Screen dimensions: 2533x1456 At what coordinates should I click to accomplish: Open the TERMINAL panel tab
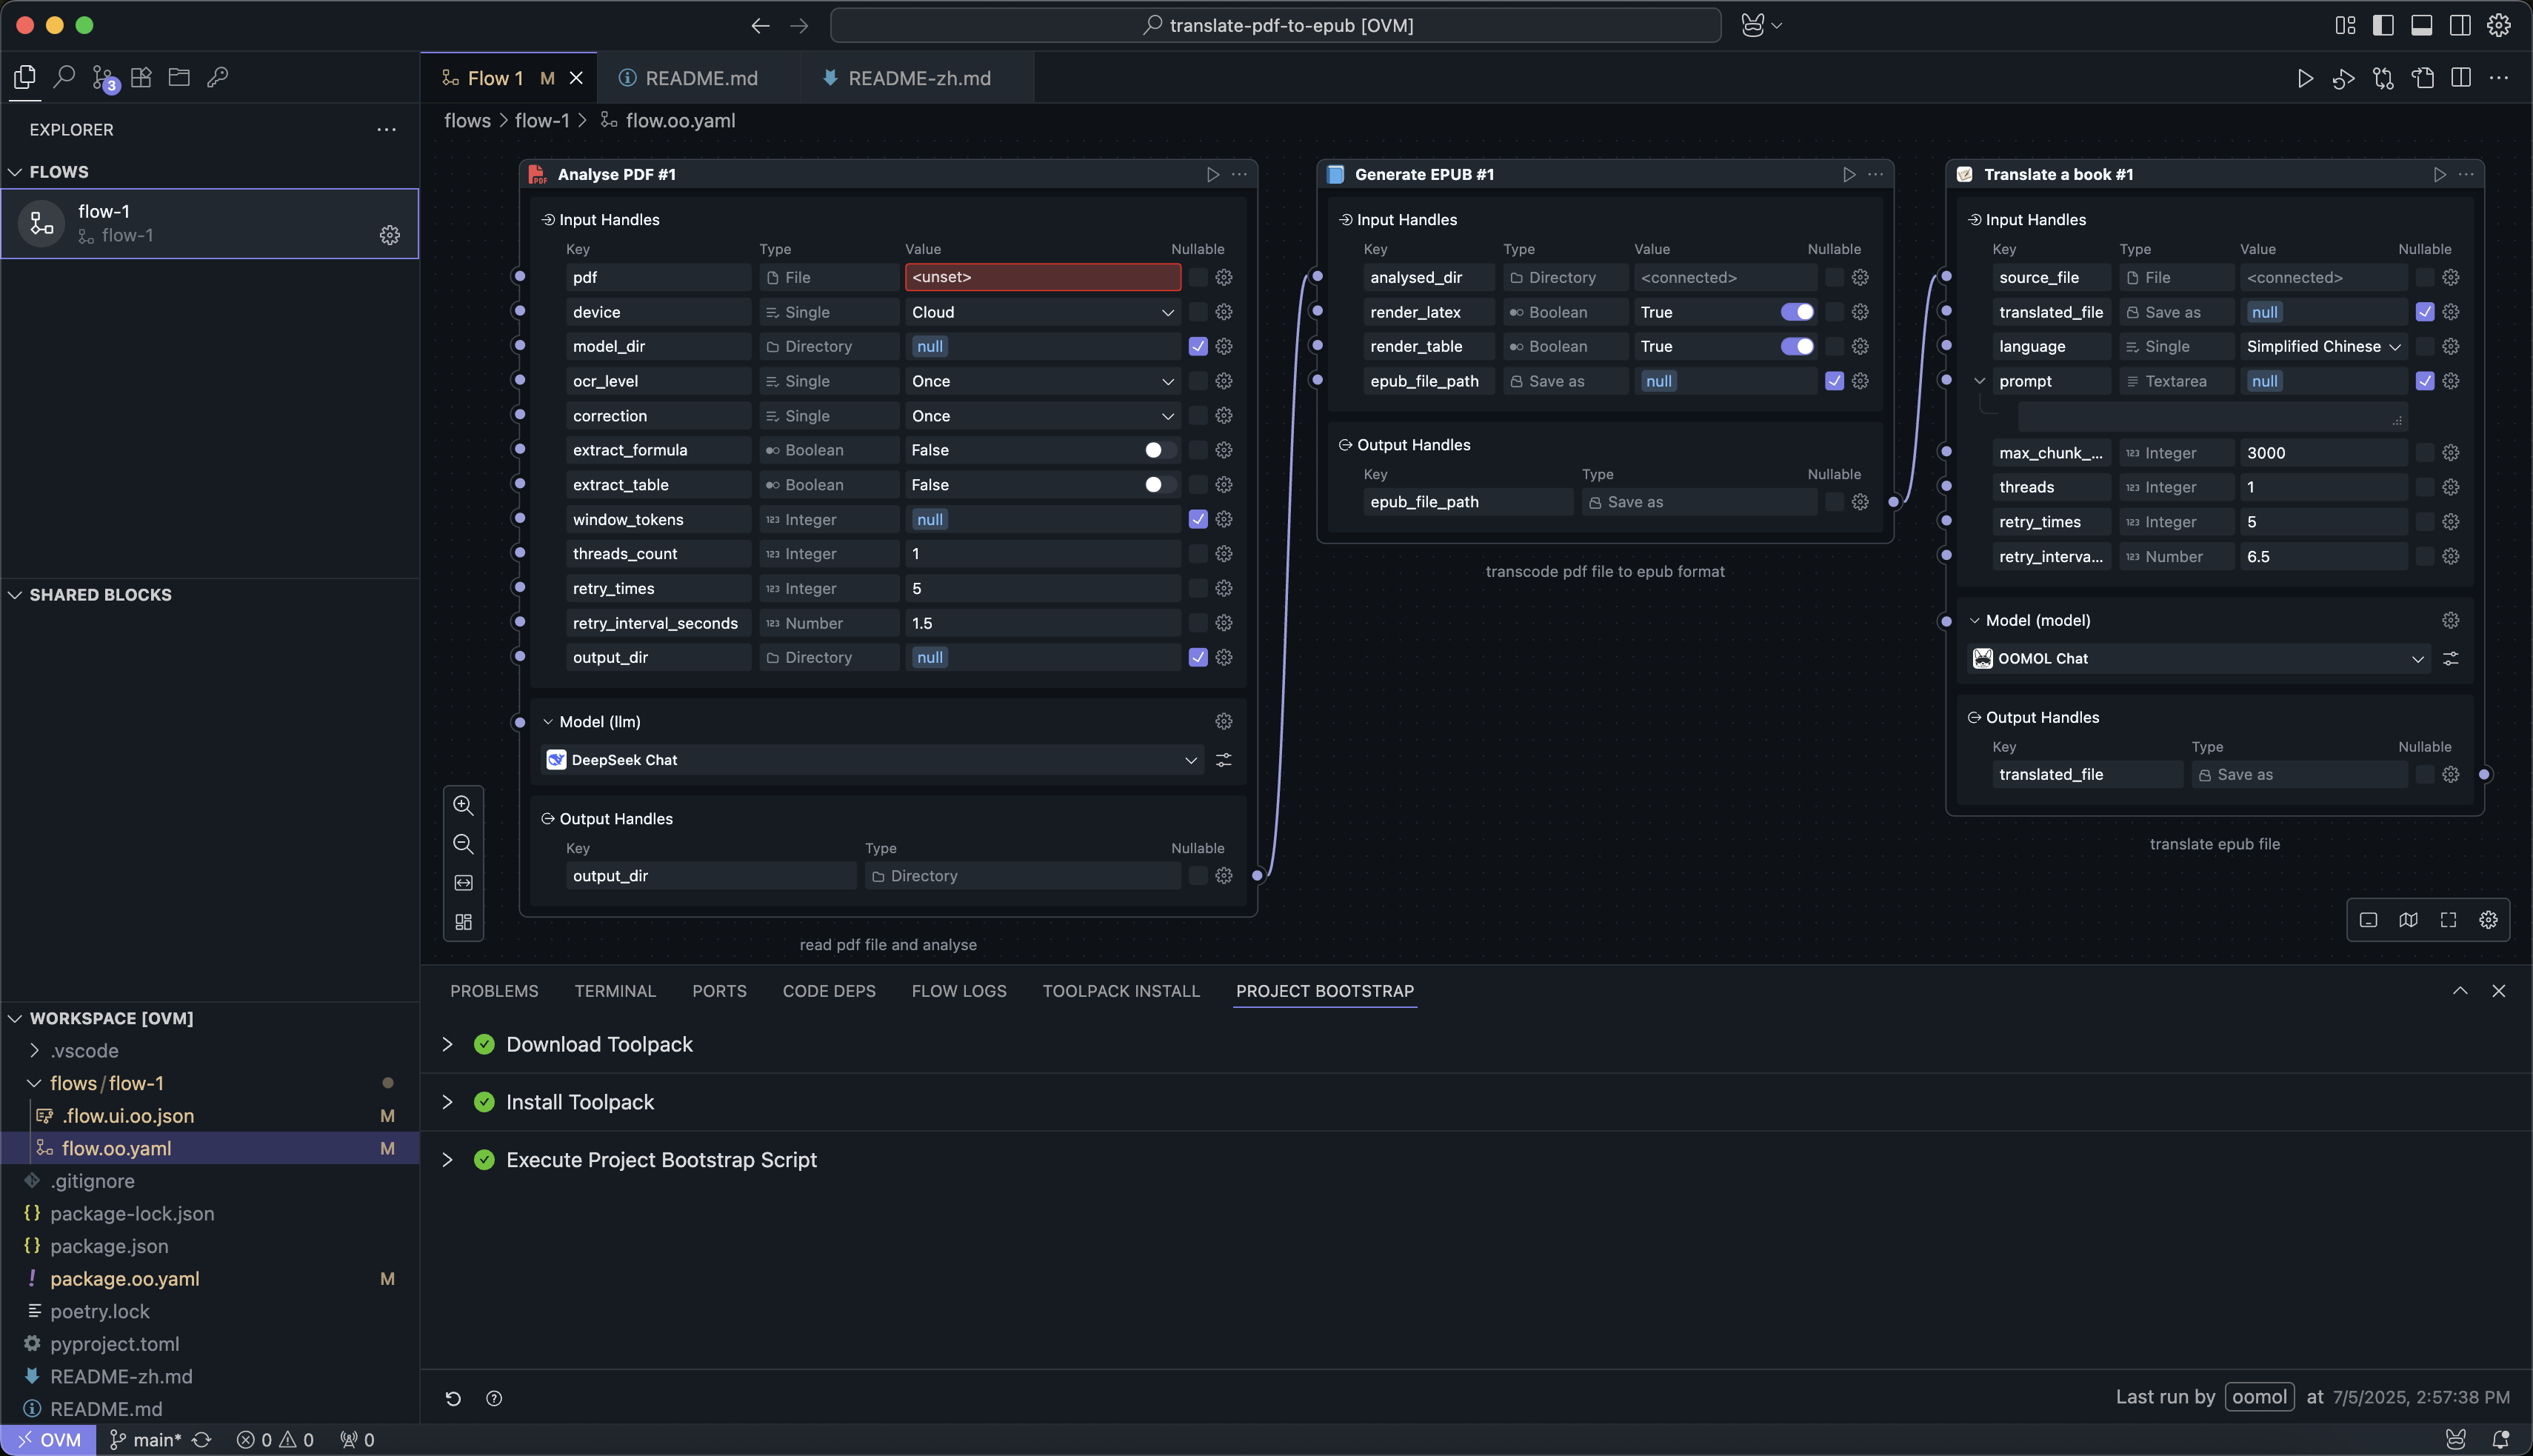point(615,991)
